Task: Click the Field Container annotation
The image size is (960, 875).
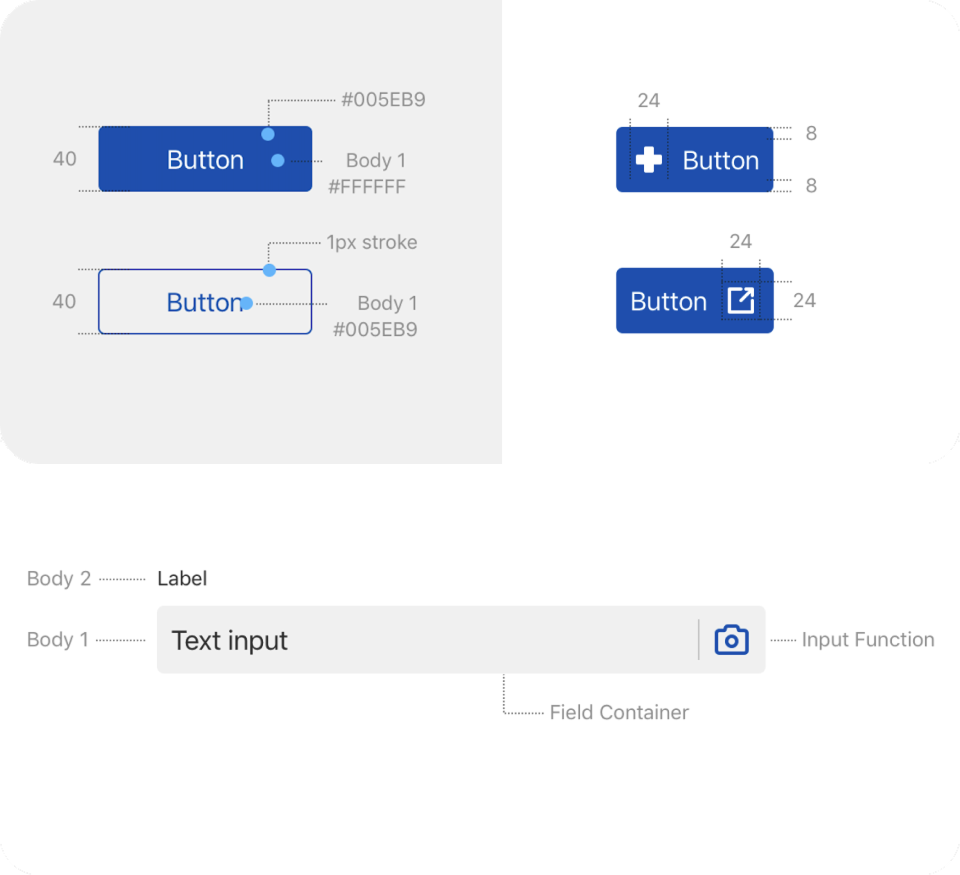Action: (618, 712)
